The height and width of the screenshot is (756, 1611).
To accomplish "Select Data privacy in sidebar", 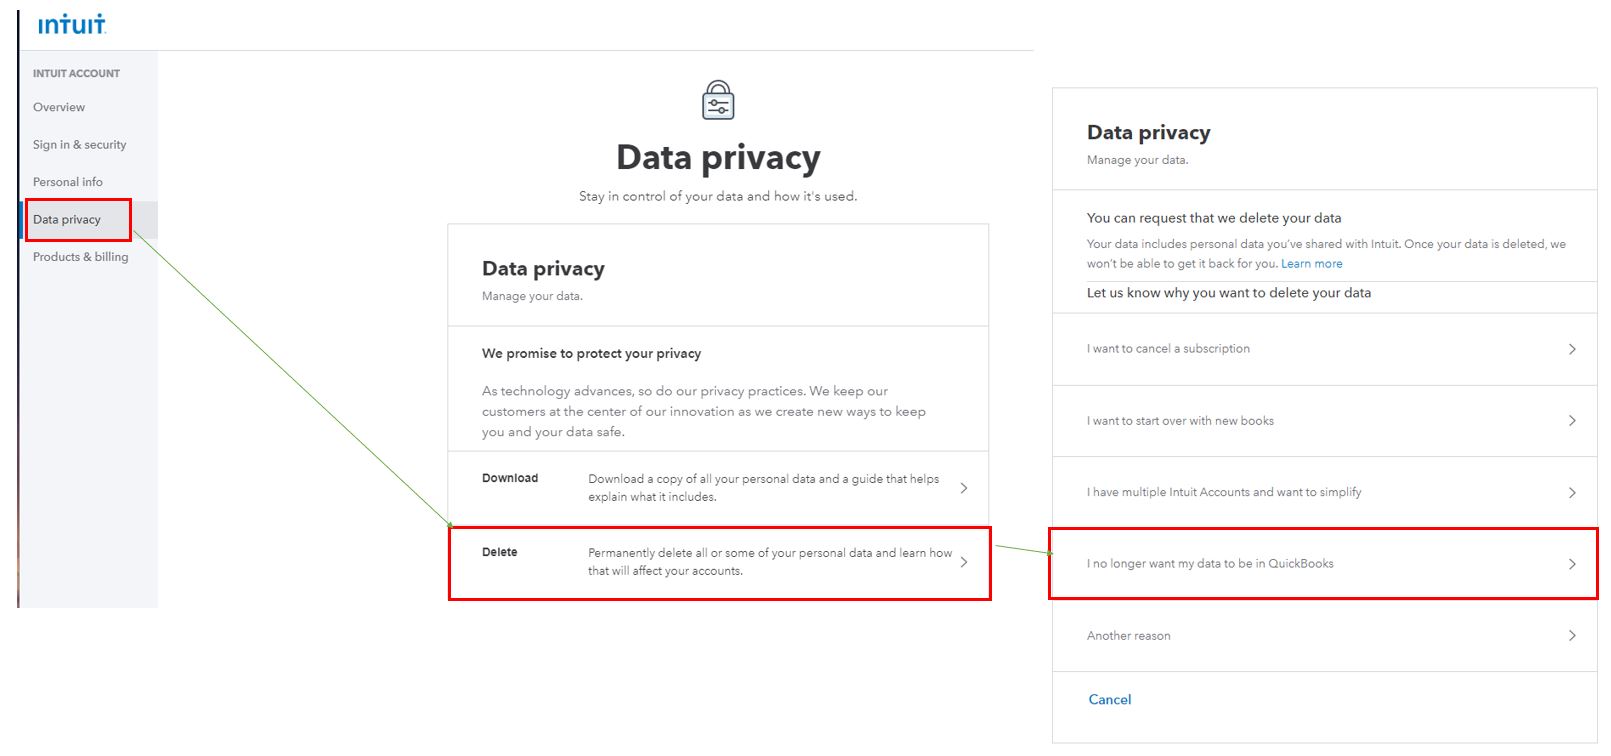I will [67, 220].
